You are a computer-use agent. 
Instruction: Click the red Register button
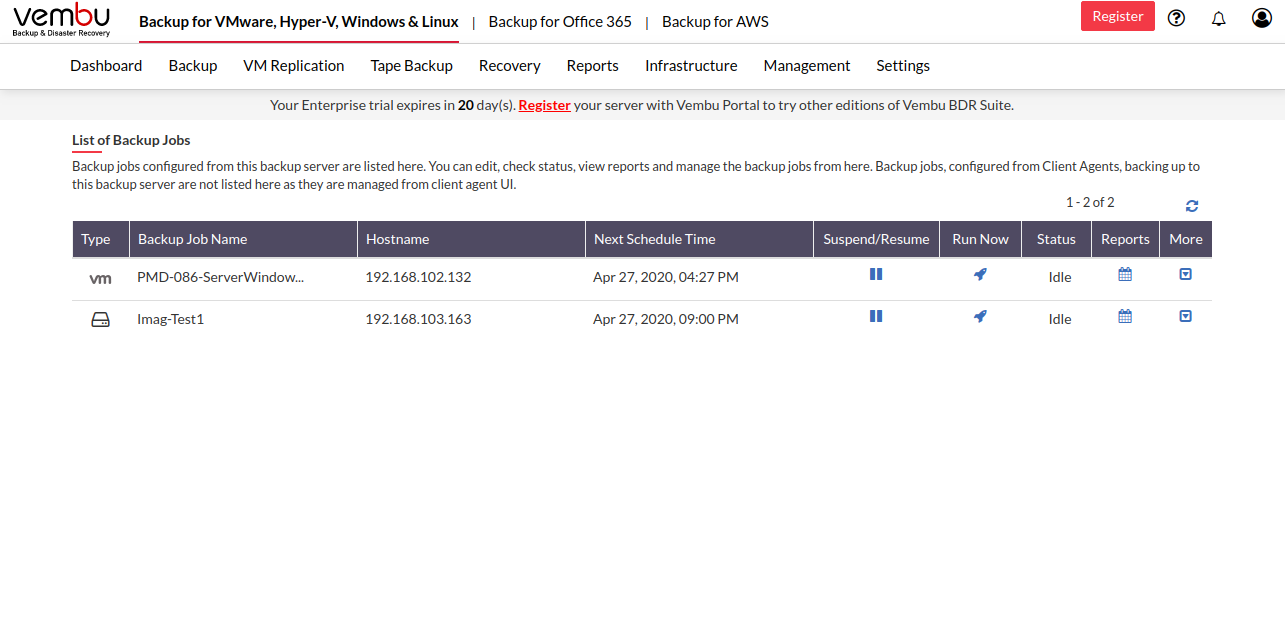(x=1118, y=16)
